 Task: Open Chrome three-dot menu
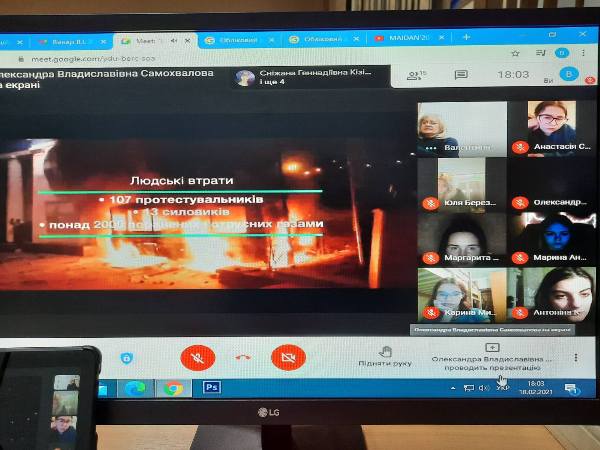[583, 53]
